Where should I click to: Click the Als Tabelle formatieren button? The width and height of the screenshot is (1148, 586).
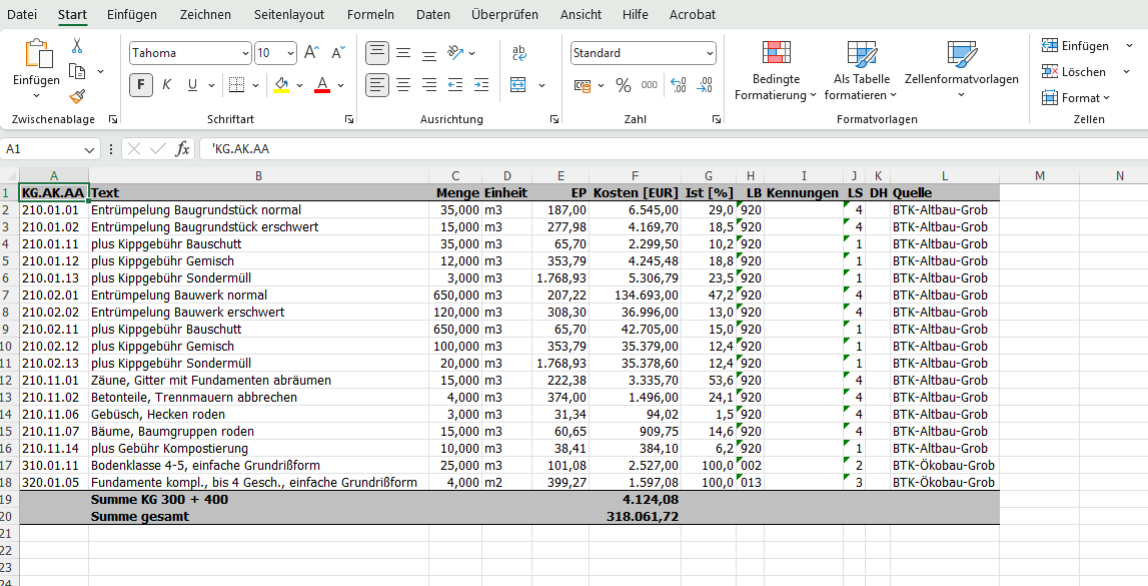[861, 72]
